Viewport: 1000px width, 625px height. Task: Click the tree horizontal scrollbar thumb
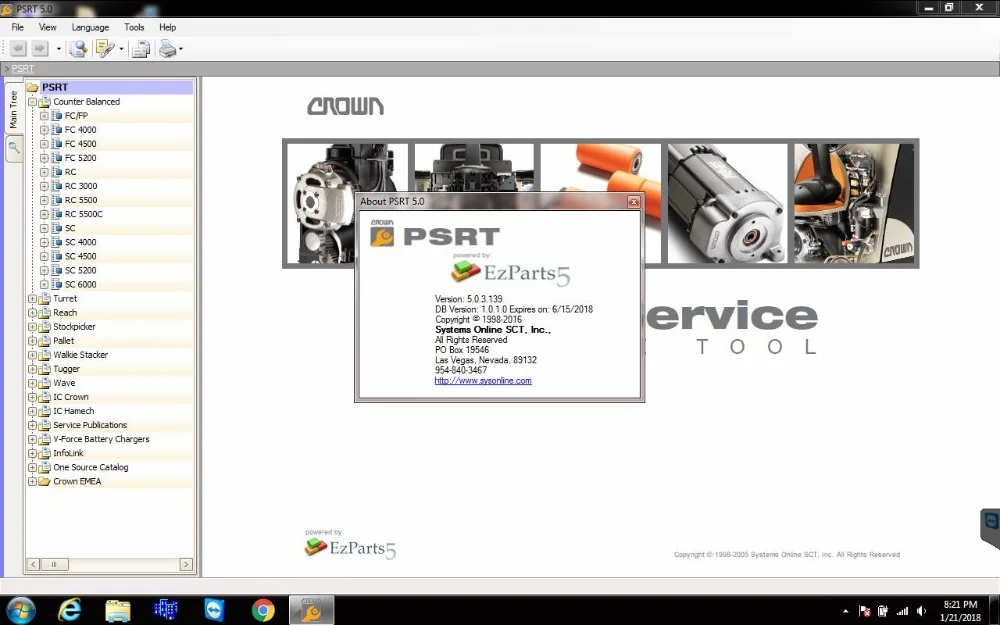(x=54, y=564)
